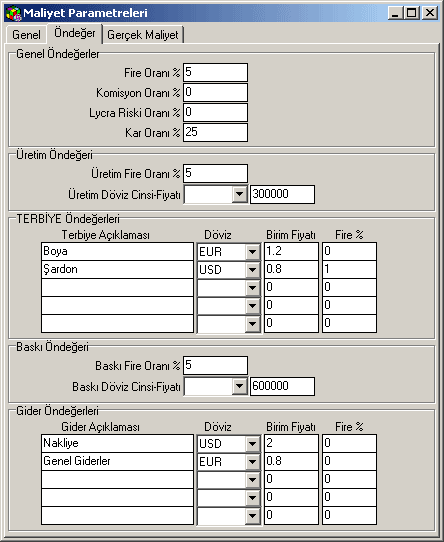Click the Boya unit price field 1.2
Screen dimensions: 444x542
click(291, 251)
